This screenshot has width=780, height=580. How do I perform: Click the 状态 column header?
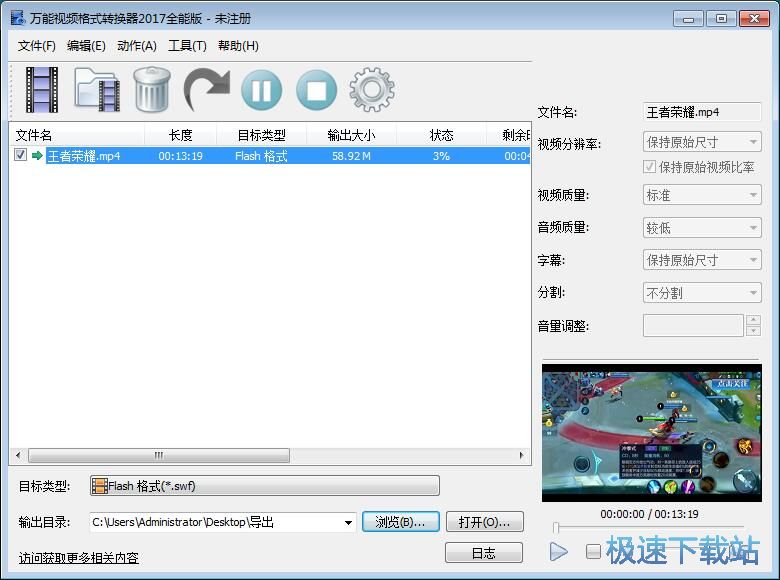coord(441,135)
